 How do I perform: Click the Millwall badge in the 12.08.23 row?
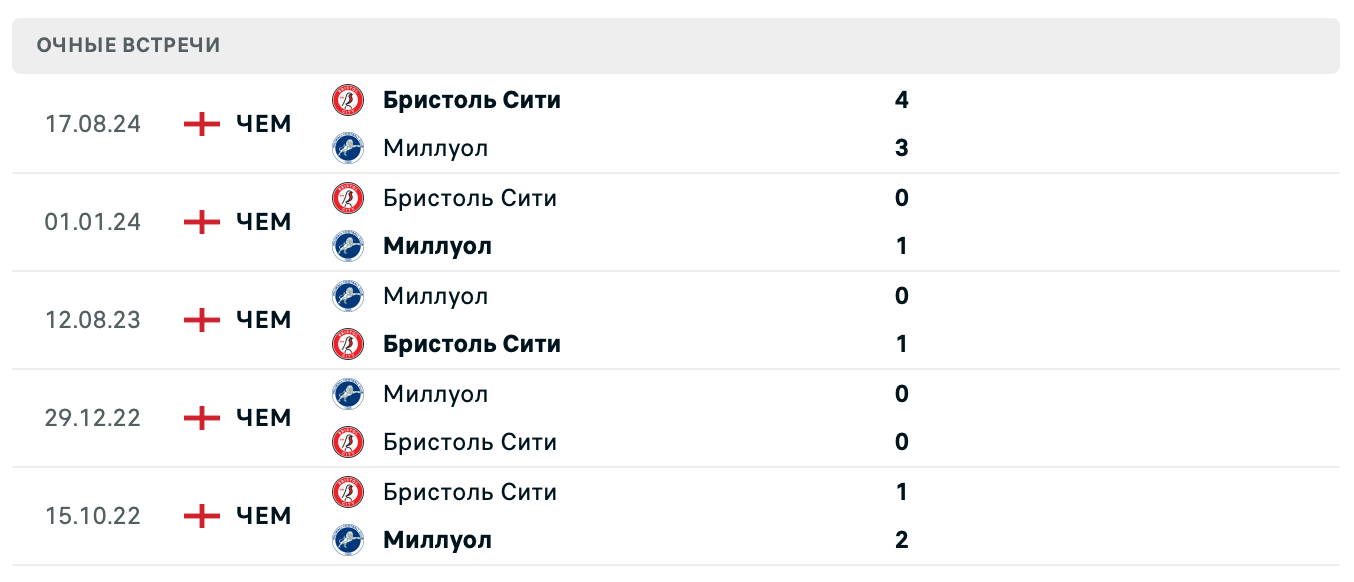349,296
